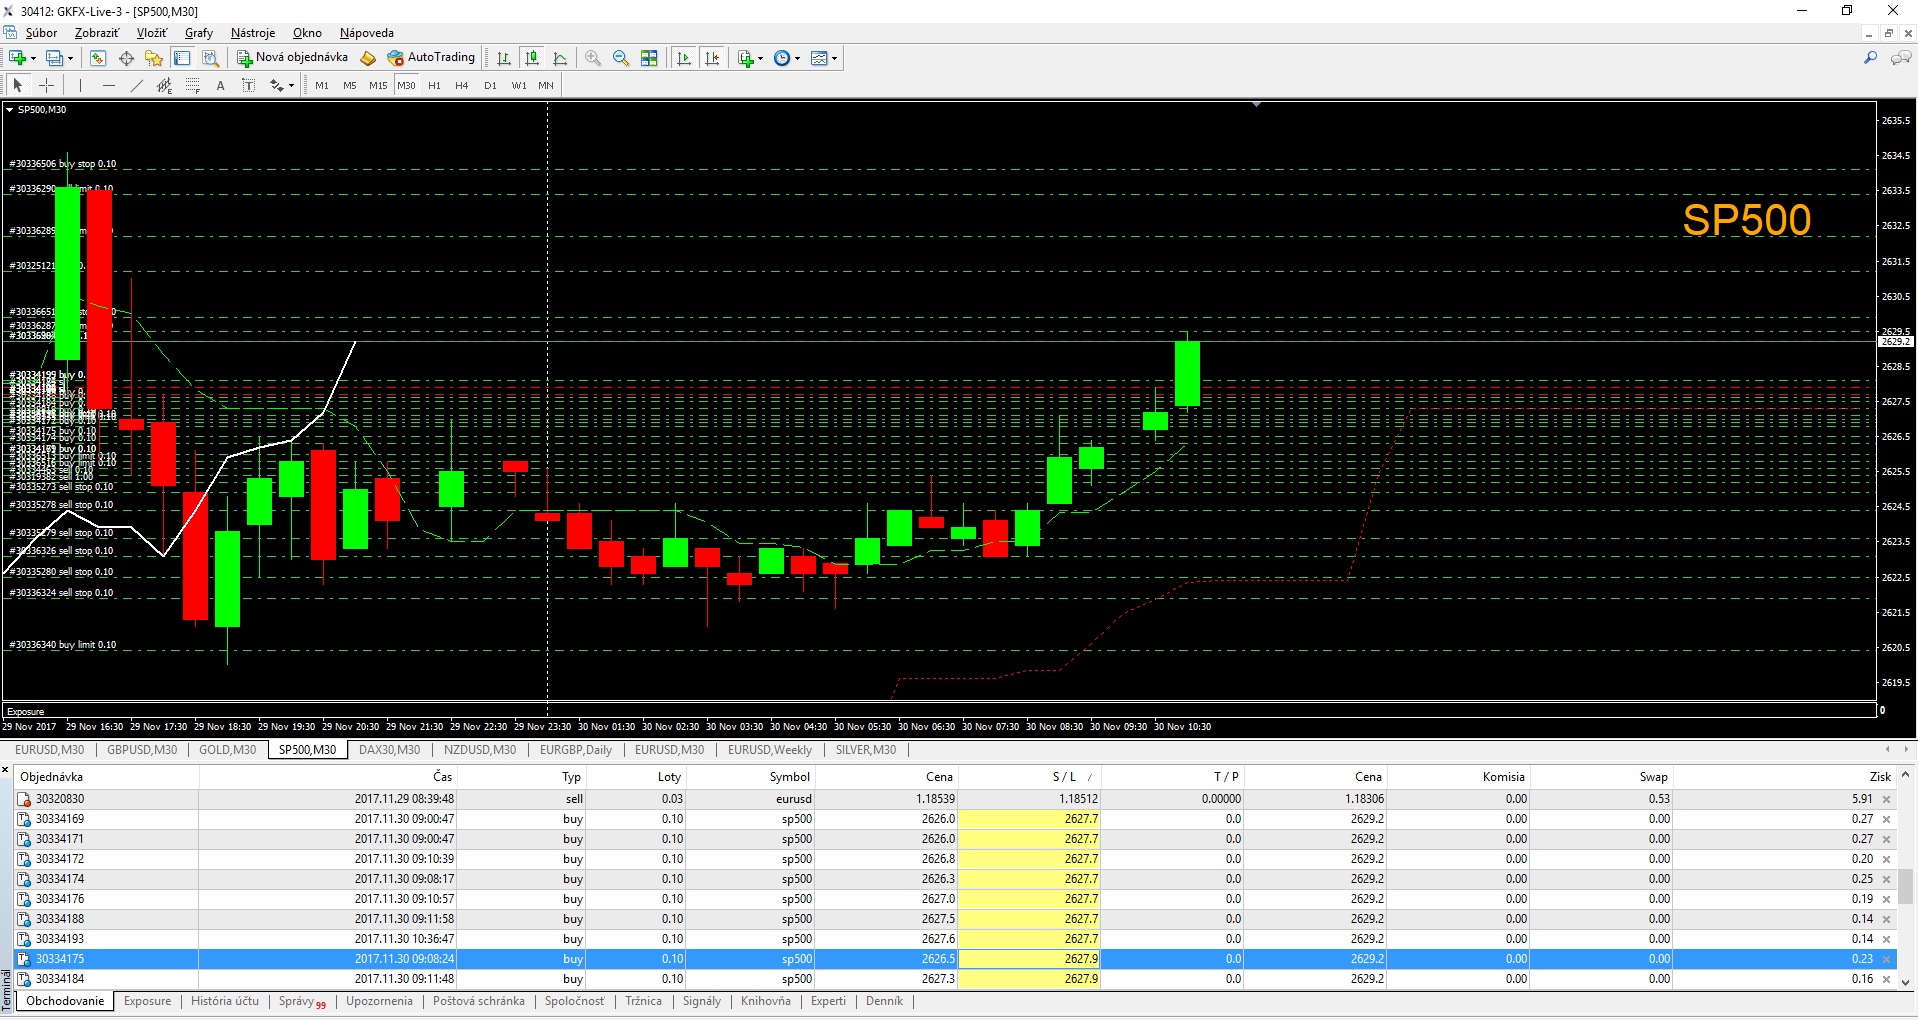Open the search magnifier icon
Screen dimensions: 1918x1020
pyautogui.click(x=1870, y=58)
